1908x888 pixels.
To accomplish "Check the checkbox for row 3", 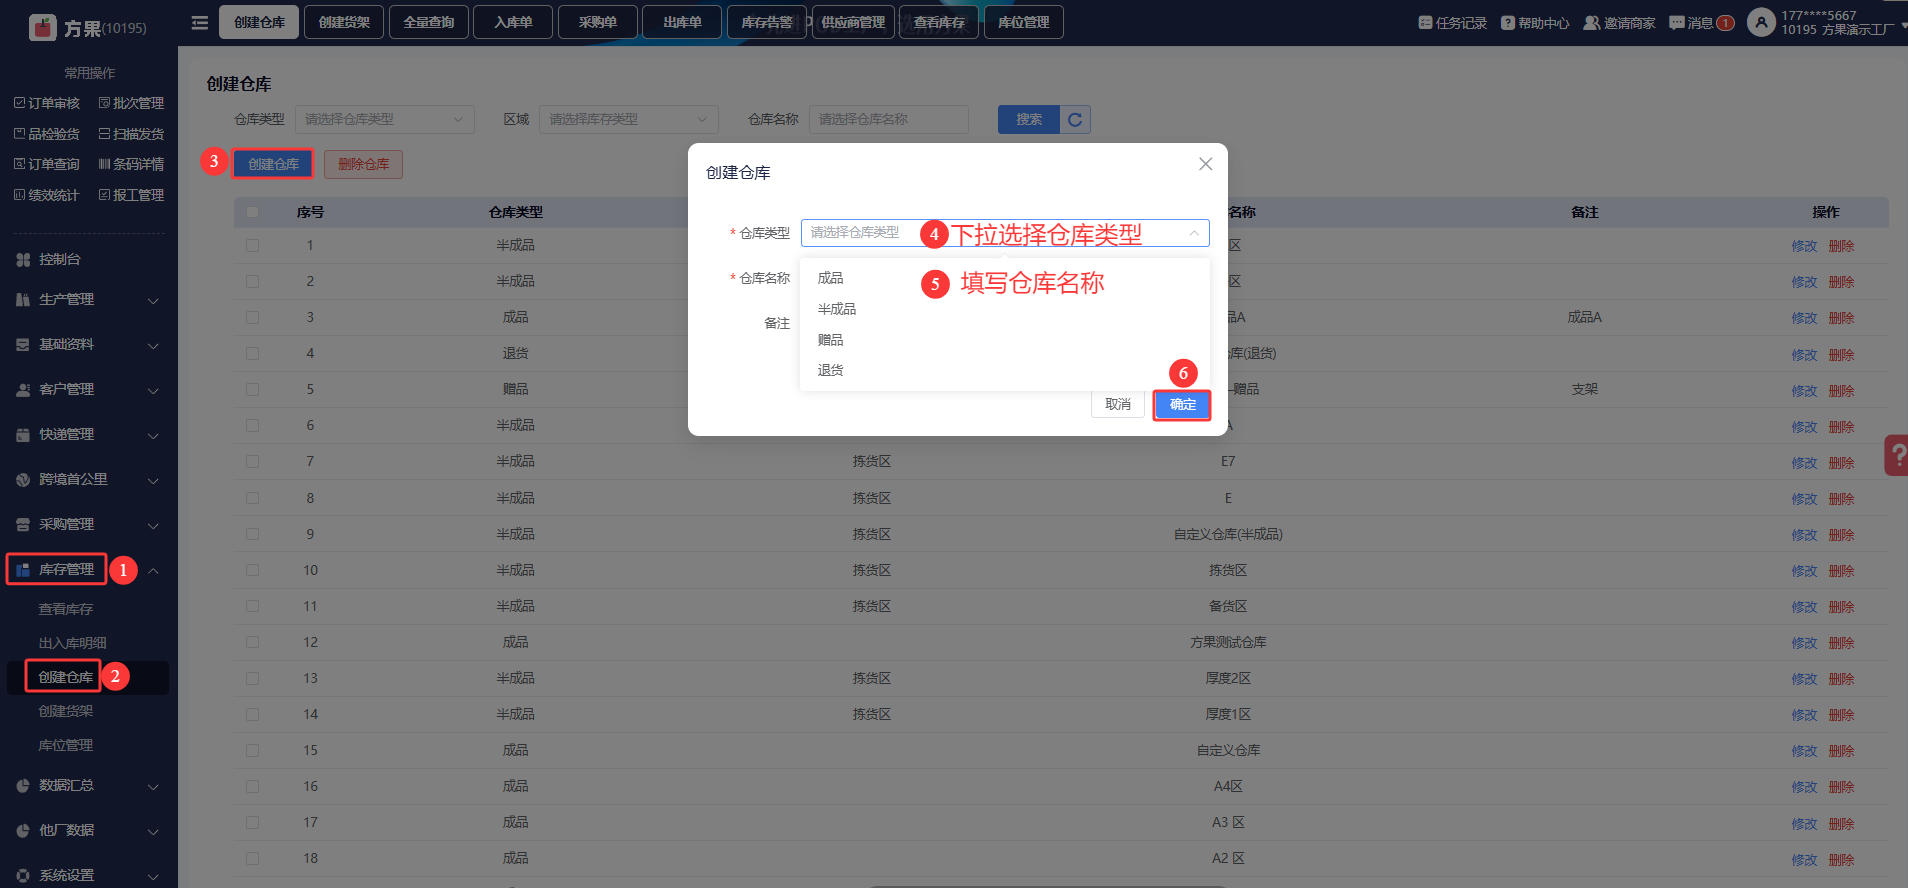I will pyautogui.click(x=252, y=318).
